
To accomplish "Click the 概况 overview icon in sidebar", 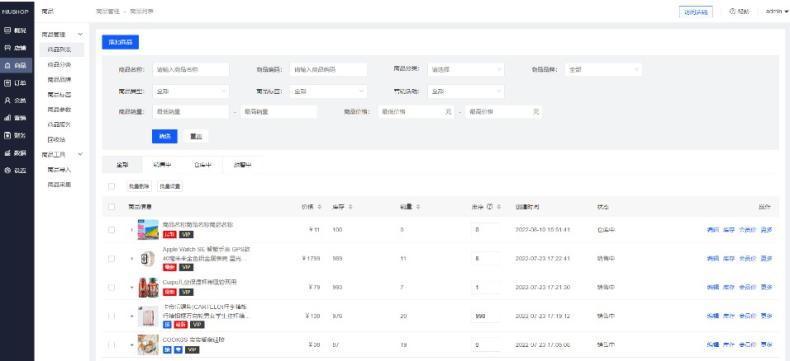I will (7, 30).
